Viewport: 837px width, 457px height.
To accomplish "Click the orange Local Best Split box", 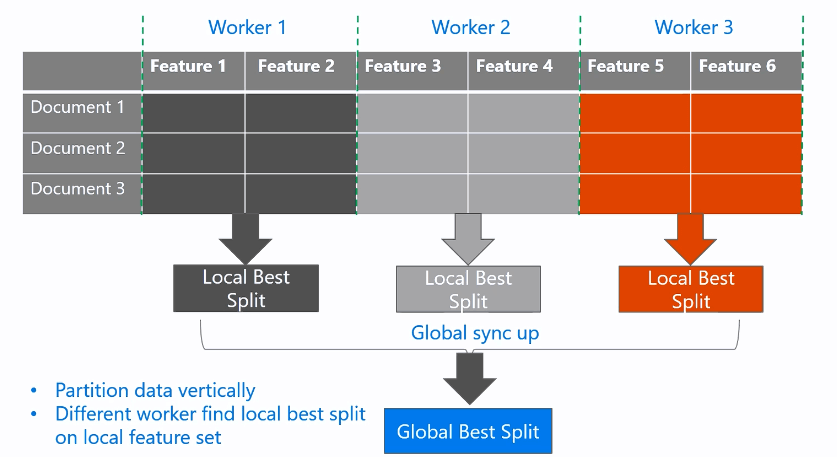I will tap(691, 289).
